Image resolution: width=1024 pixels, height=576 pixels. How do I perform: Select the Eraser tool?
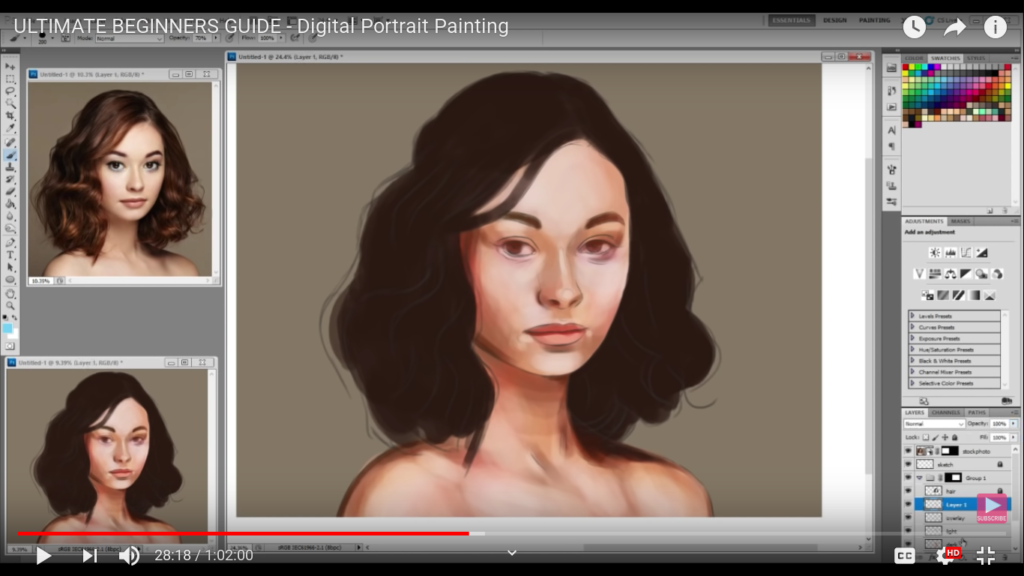click(x=10, y=191)
